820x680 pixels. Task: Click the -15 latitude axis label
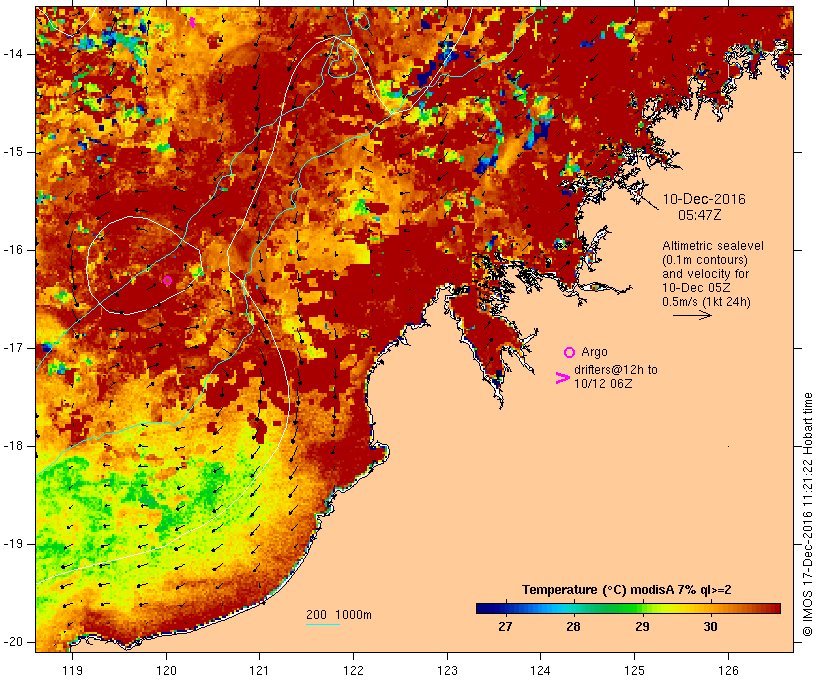[x=13, y=152]
